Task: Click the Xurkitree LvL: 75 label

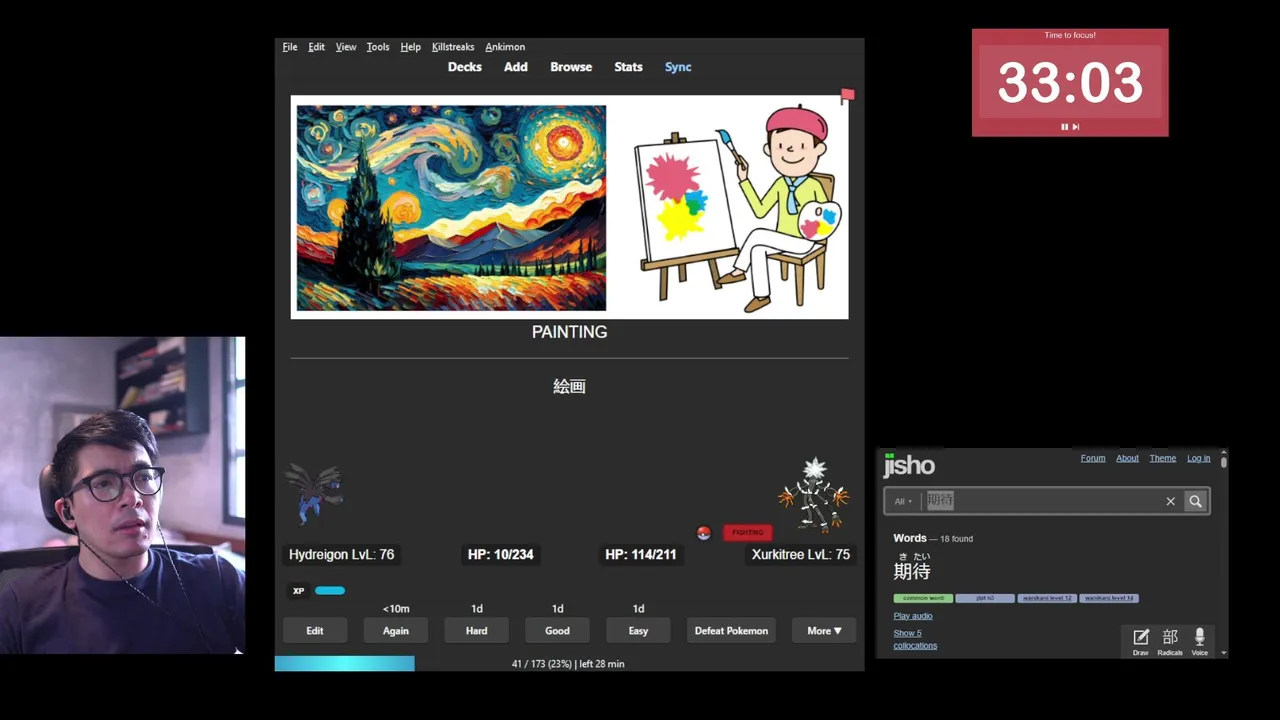Action: pos(801,554)
